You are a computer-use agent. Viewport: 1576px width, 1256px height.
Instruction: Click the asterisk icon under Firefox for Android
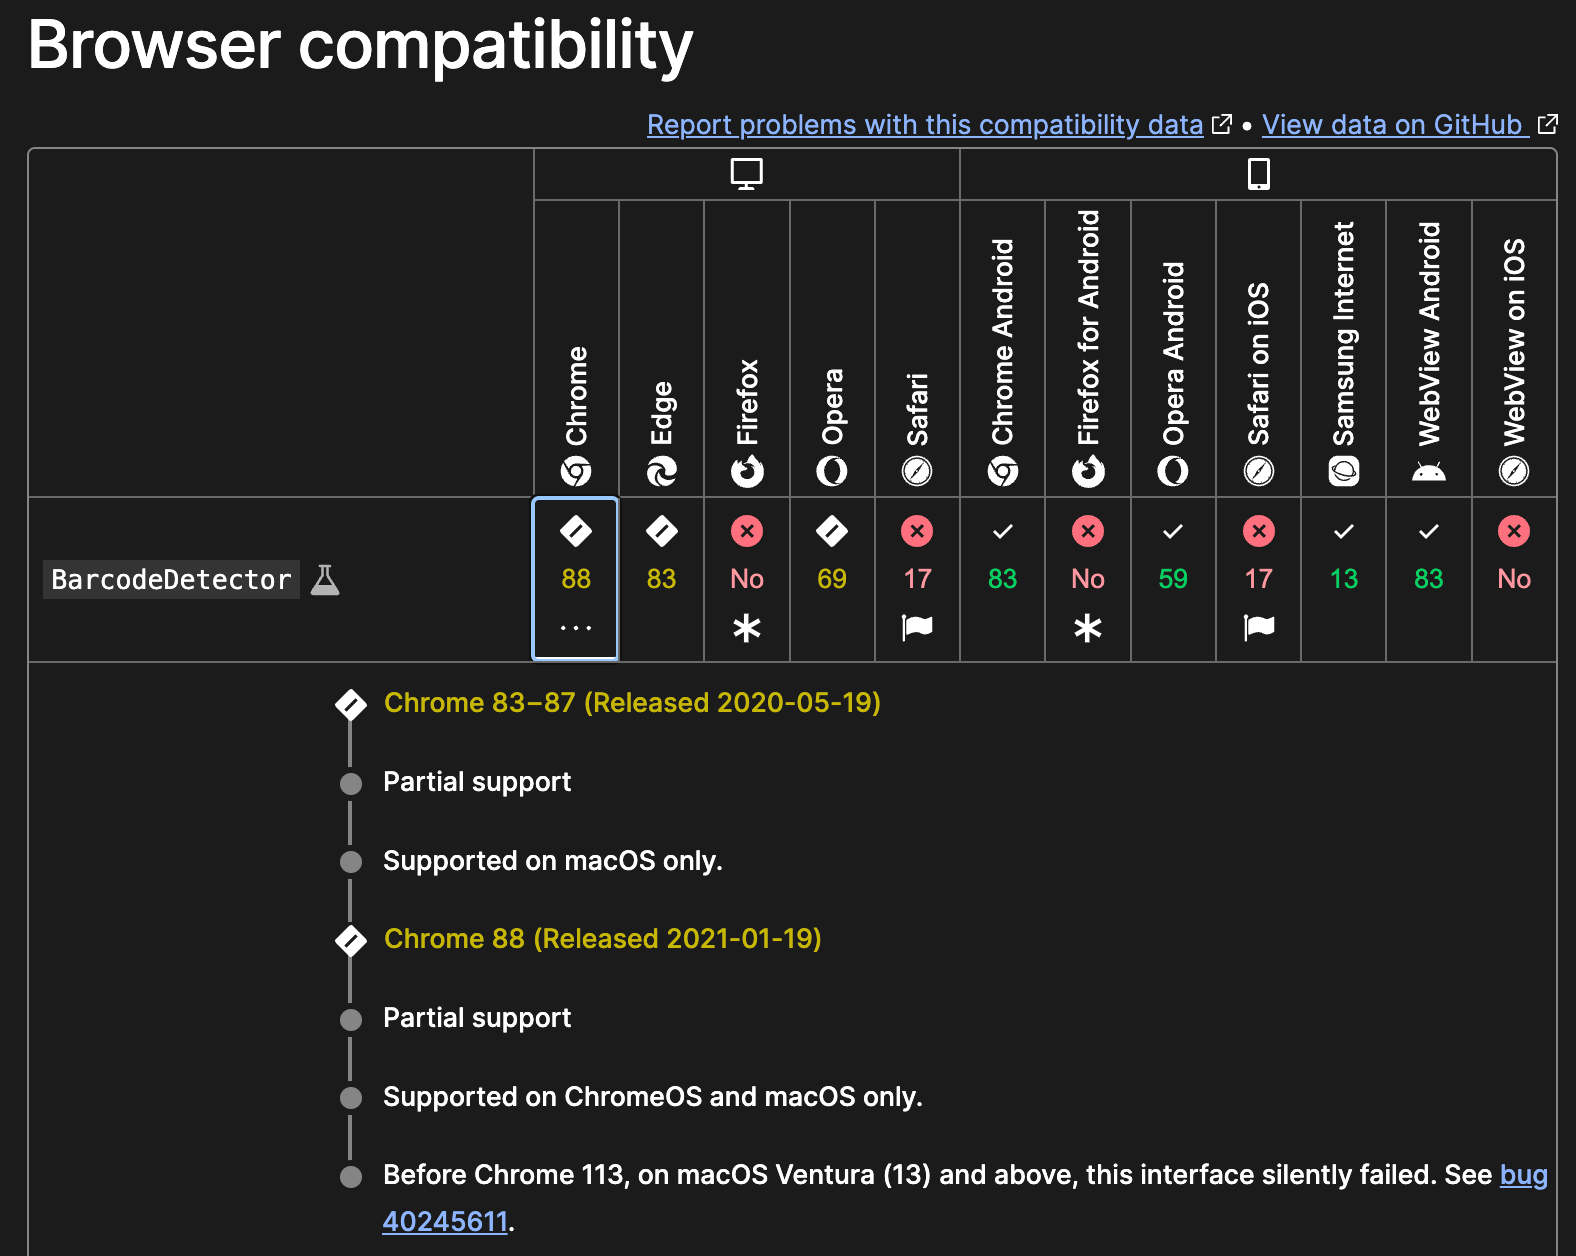(1088, 628)
